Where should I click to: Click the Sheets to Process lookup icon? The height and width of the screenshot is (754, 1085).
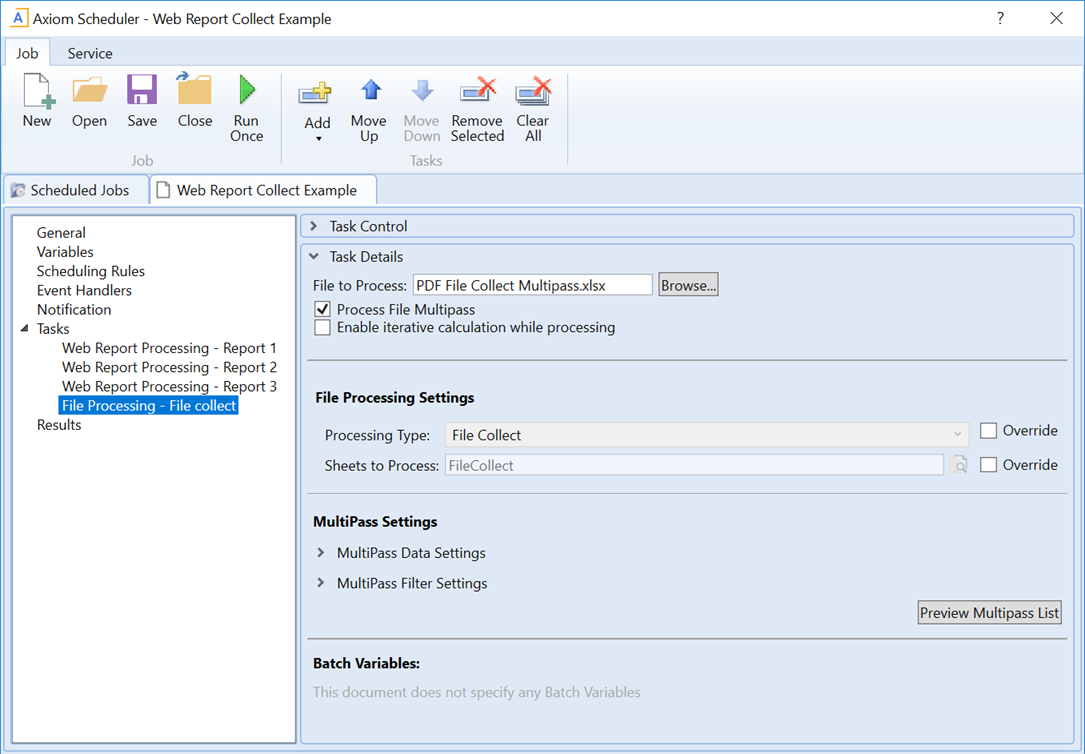click(959, 465)
